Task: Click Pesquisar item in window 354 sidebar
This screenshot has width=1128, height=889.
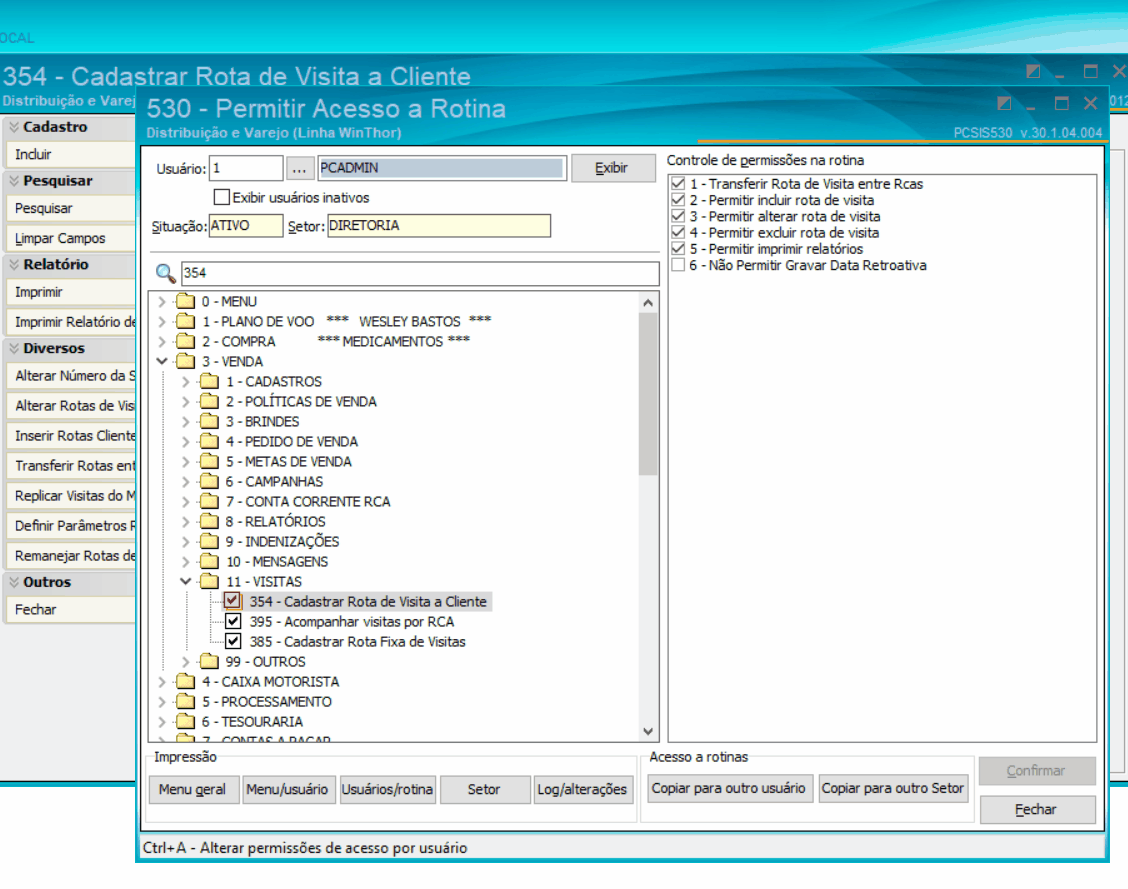Action: pyautogui.click(x=70, y=208)
